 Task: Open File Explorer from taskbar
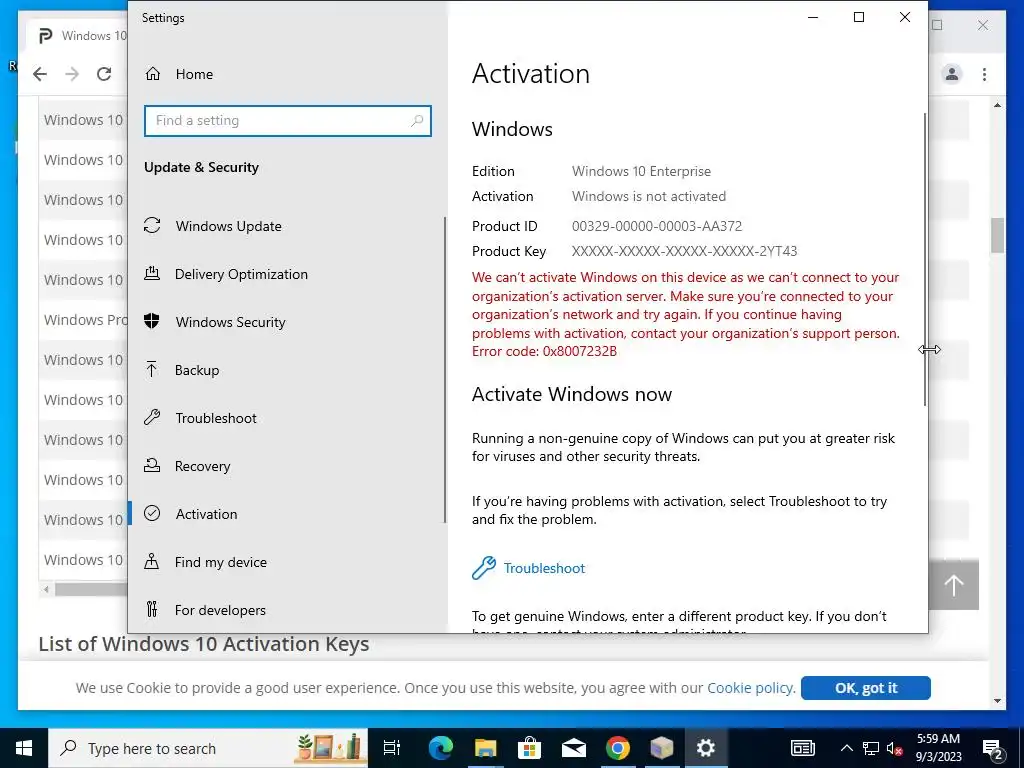[485, 748]
